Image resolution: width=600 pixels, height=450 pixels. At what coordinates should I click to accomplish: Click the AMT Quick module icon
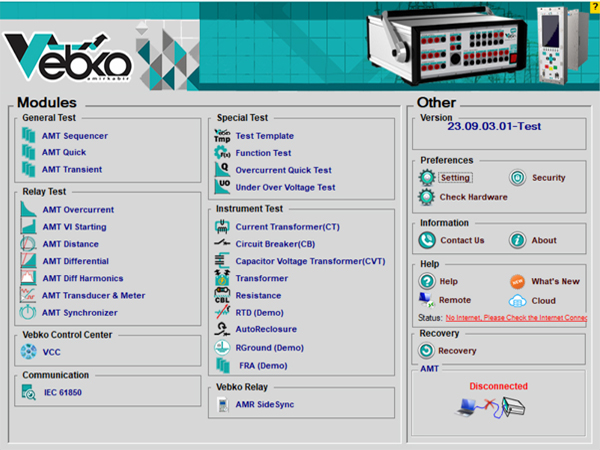(x=28, y=152)
